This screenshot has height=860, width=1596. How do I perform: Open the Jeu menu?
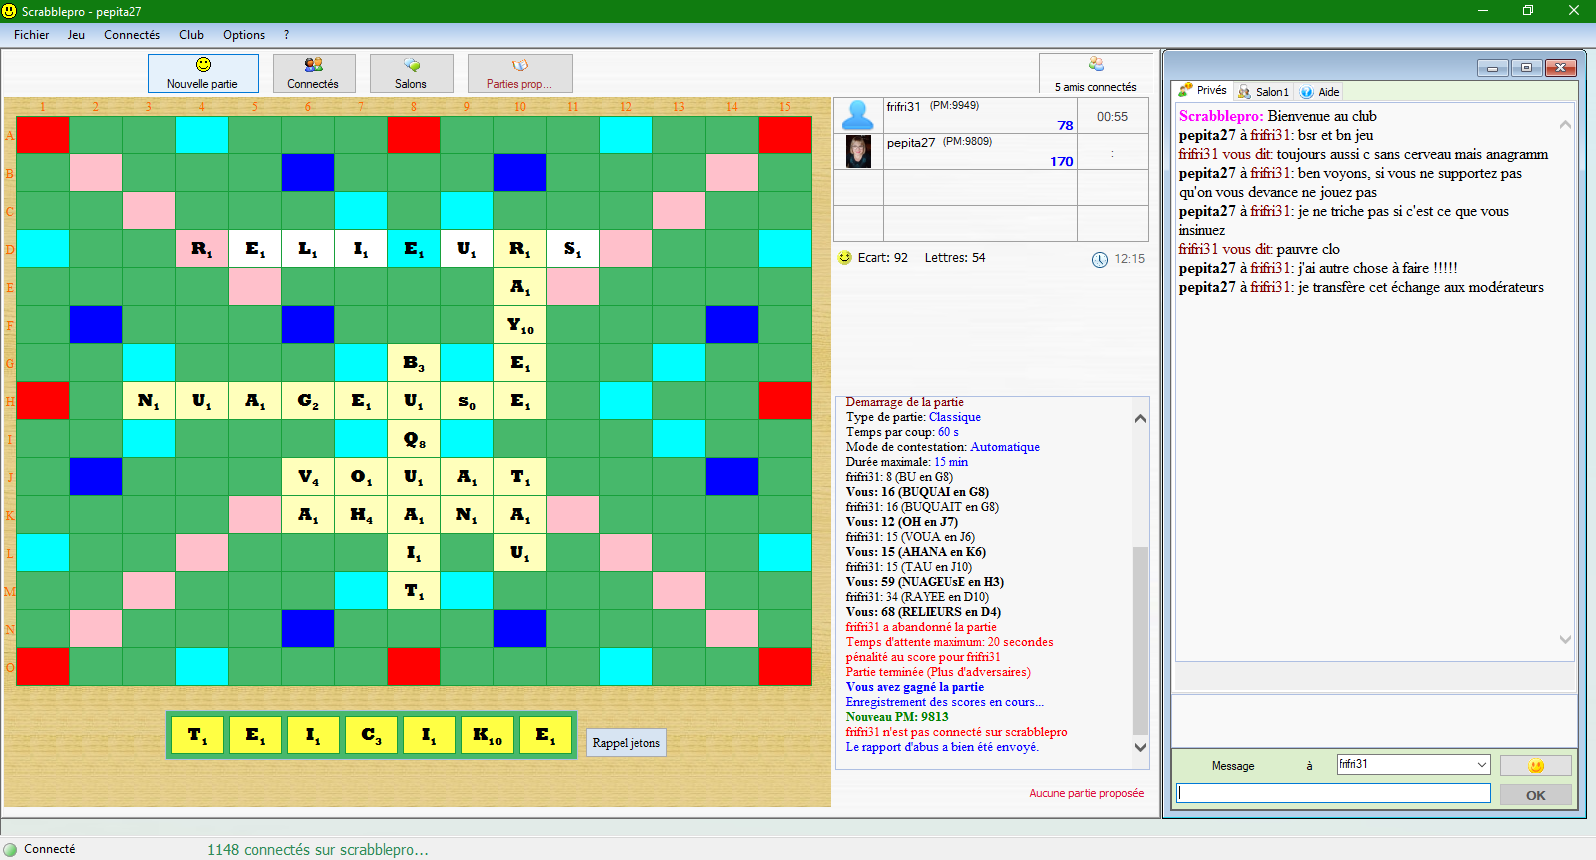76,35
